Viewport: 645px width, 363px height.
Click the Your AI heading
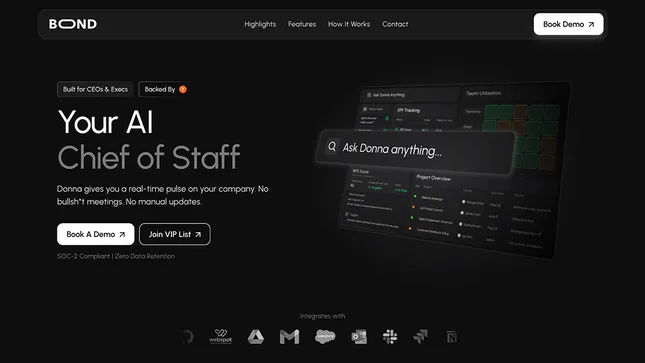106,122
